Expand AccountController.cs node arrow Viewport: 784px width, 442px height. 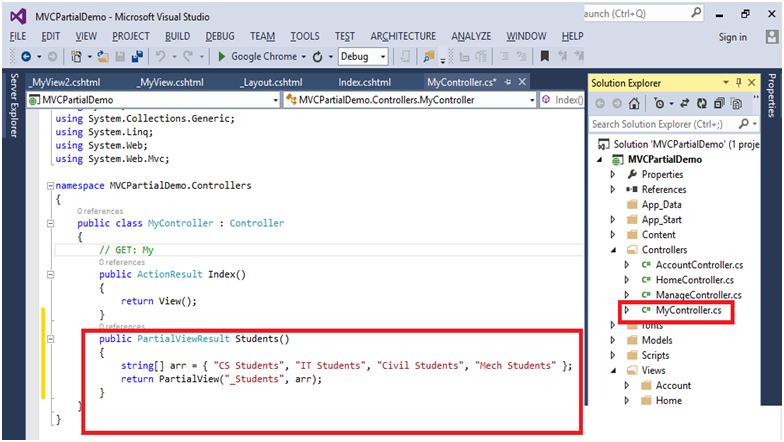coord(626,265)
